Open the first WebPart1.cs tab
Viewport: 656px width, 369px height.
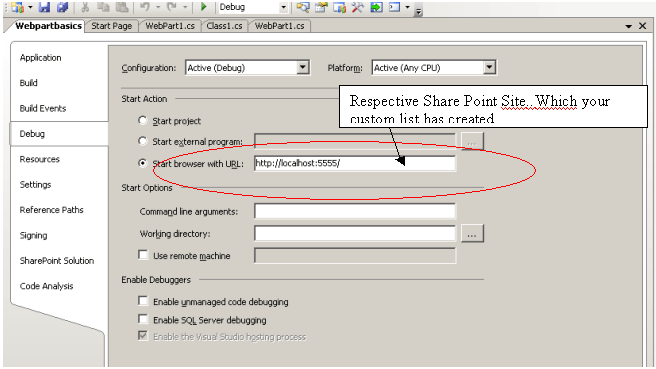170,26
